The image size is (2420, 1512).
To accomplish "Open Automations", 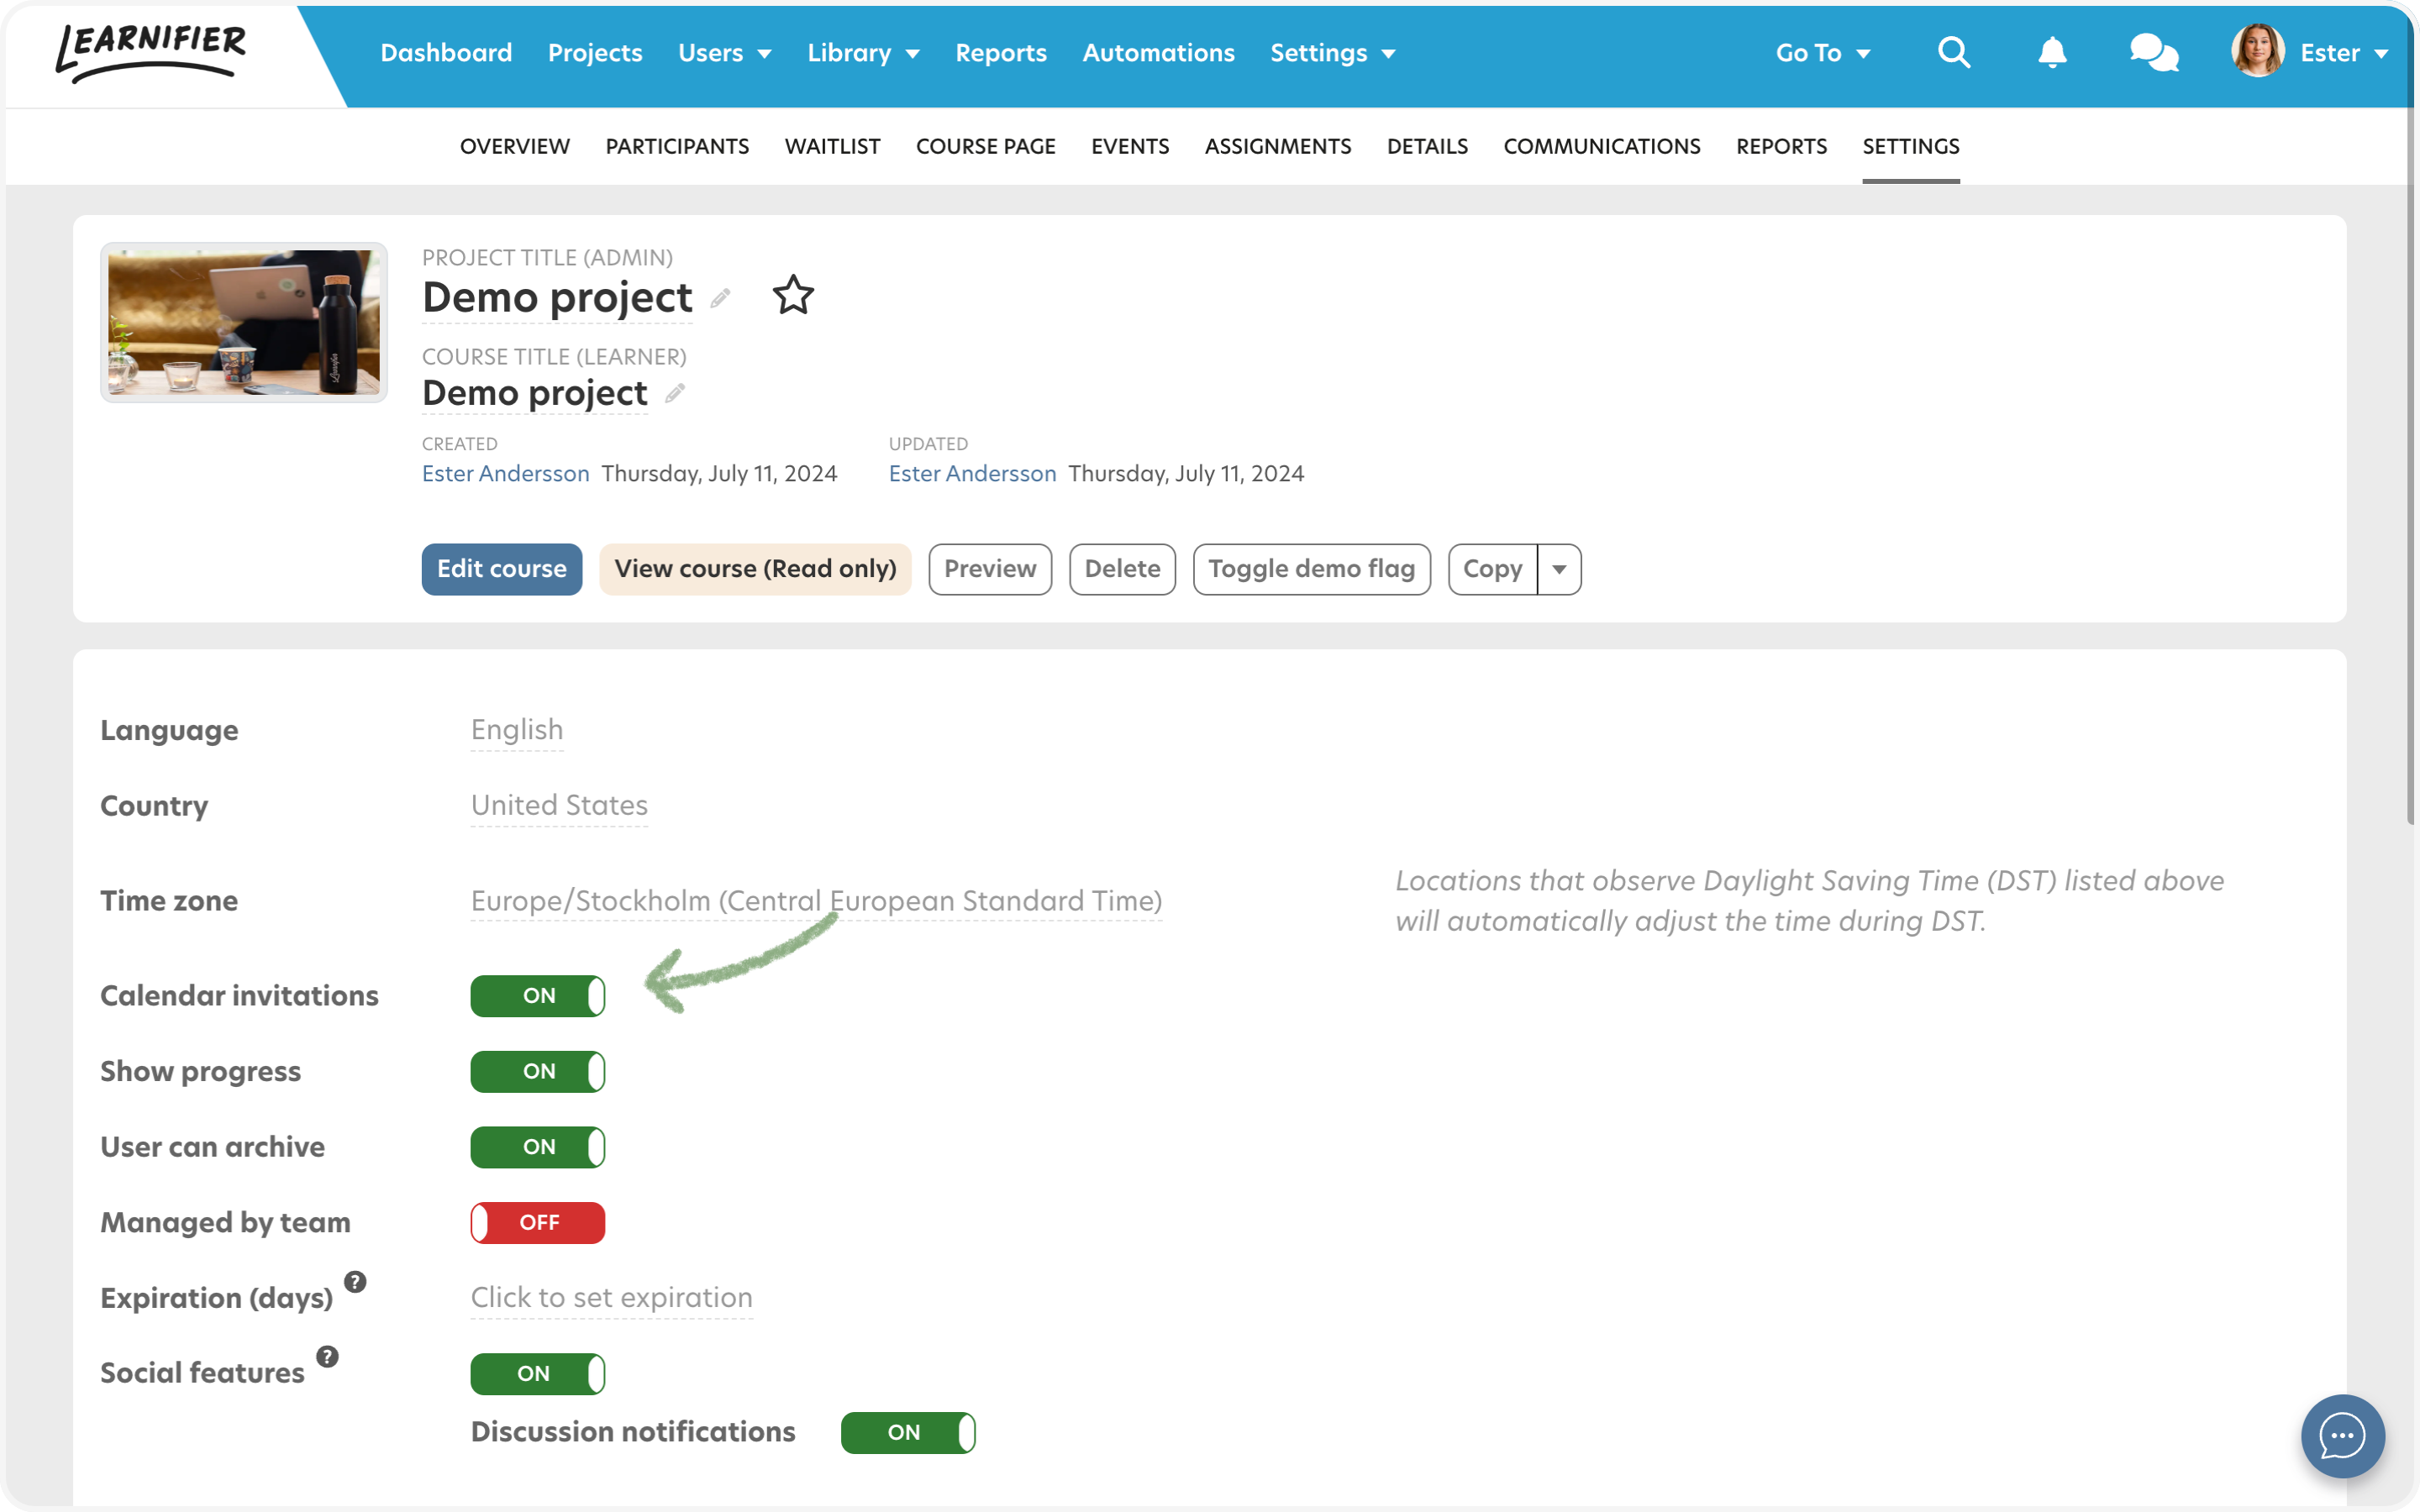I will pyautogui.click(x=1158, y=53).
